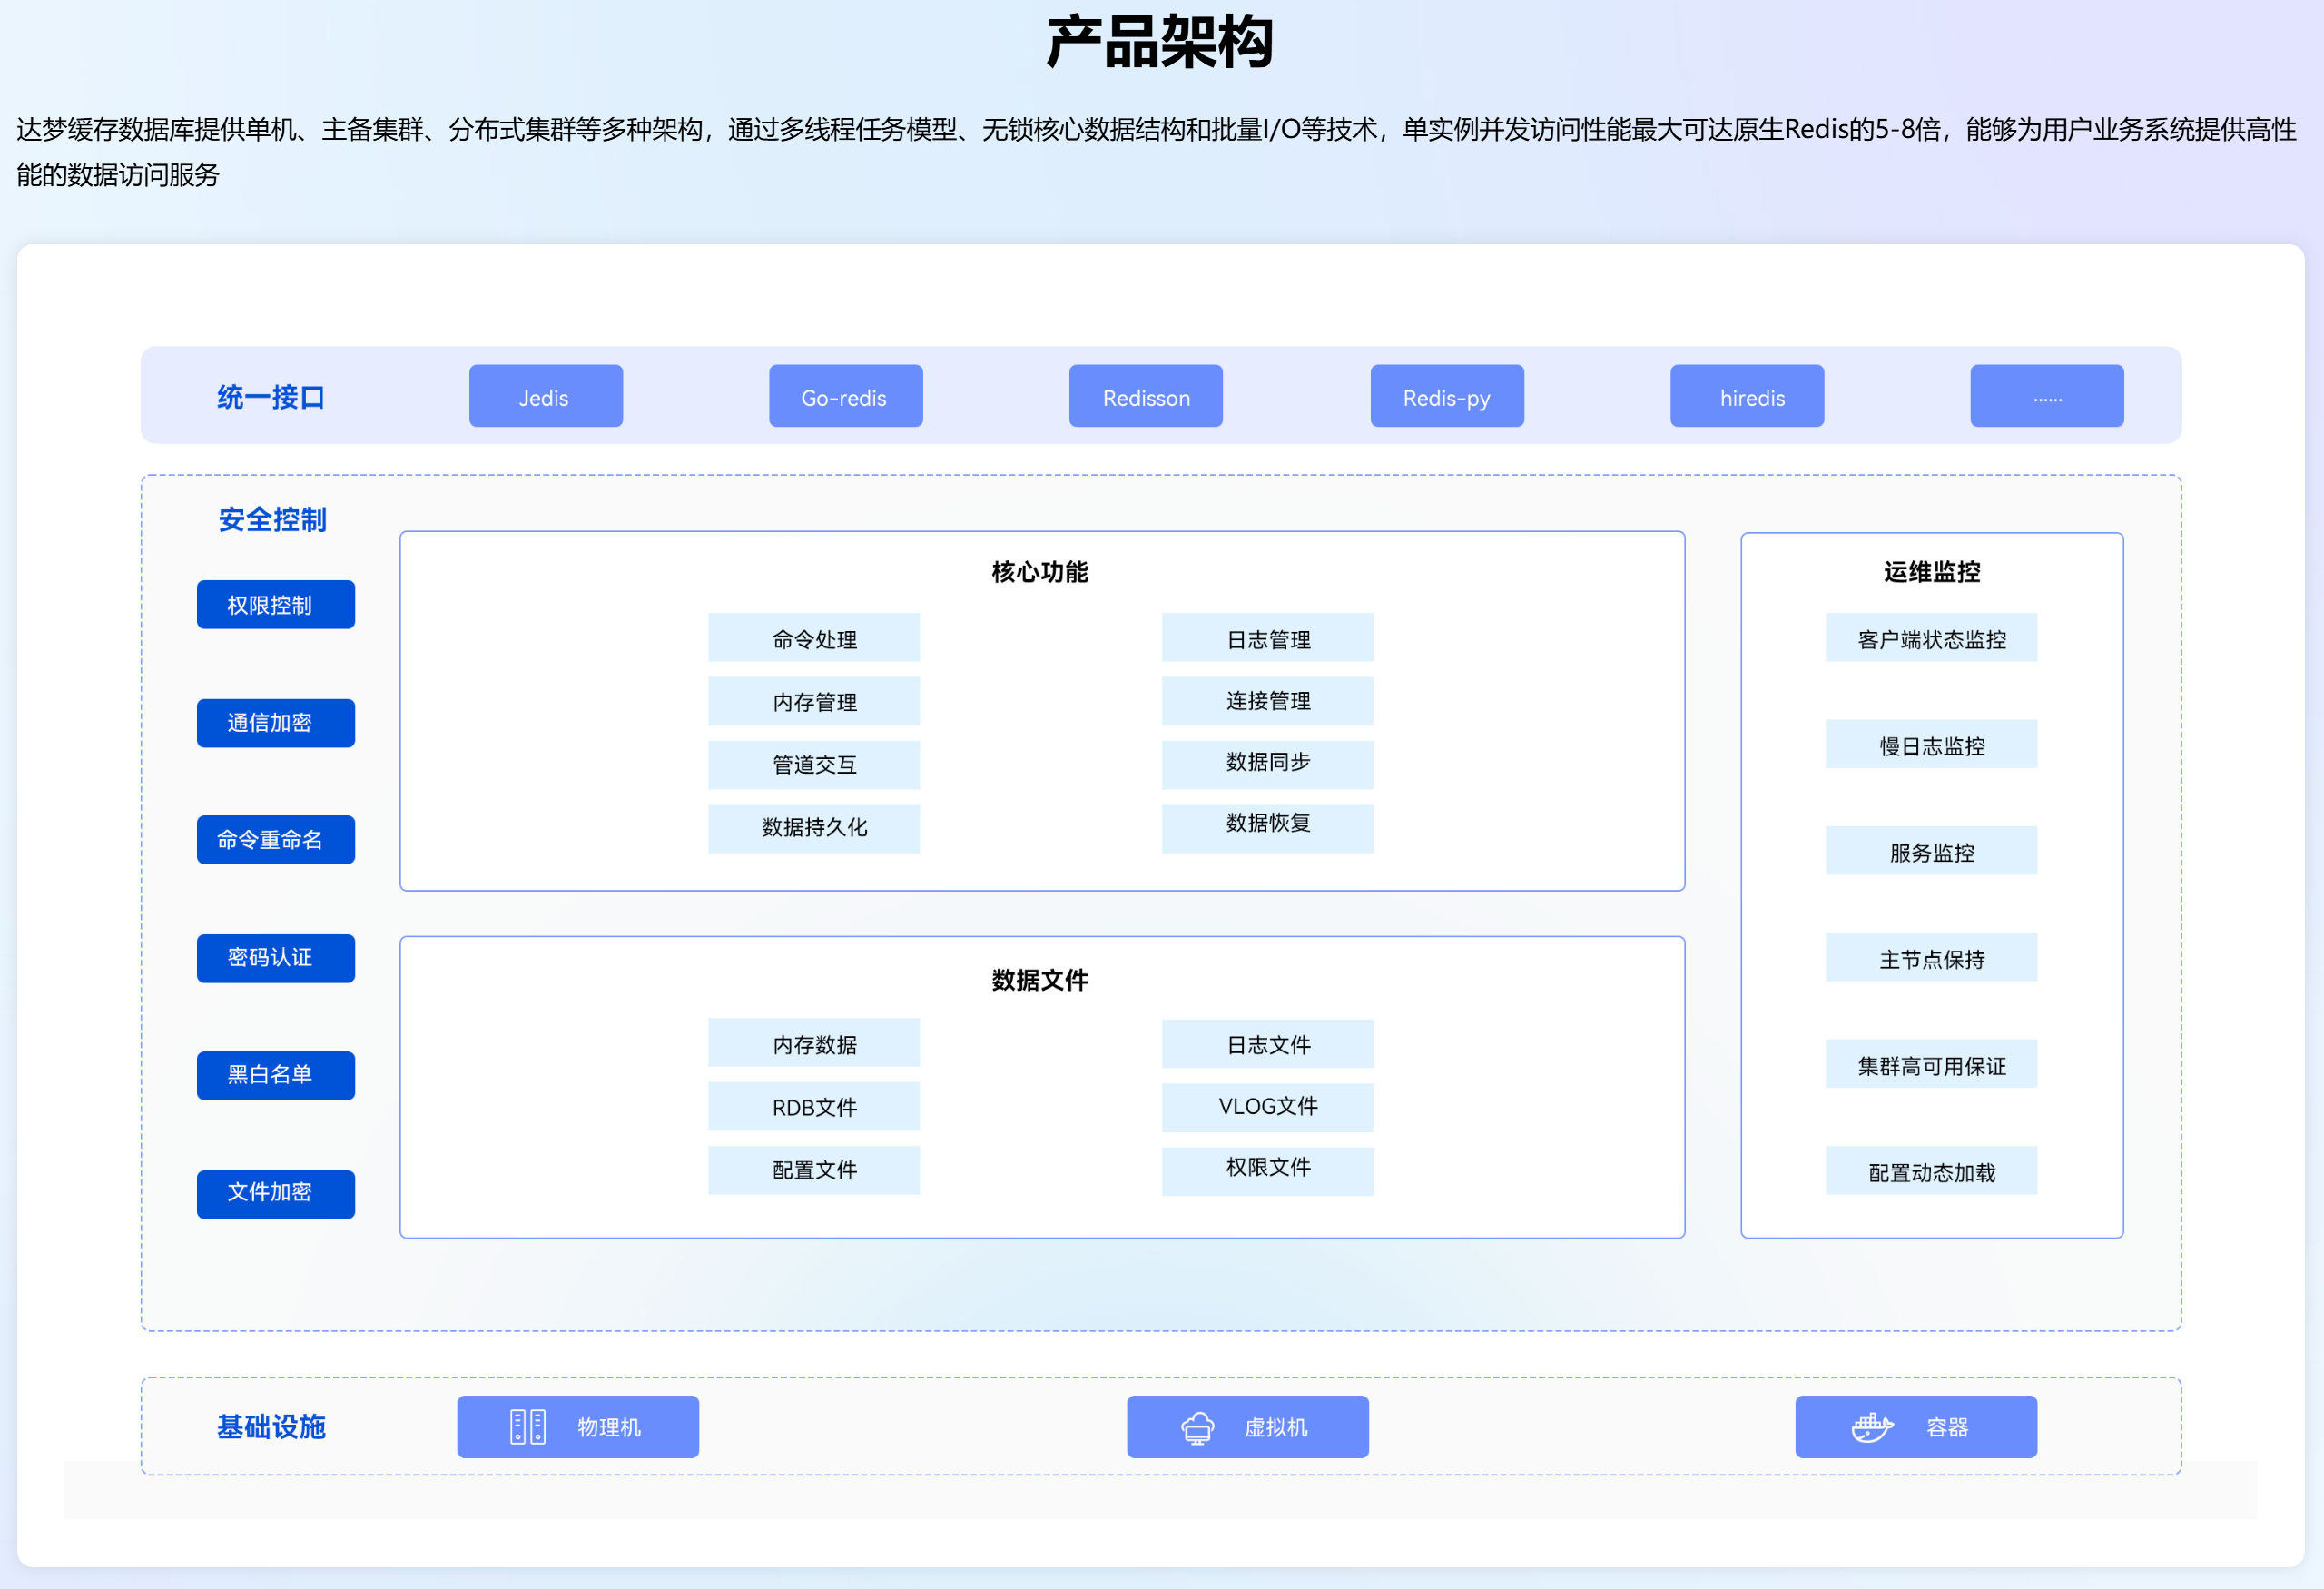This screenshot has height=1589, width=2324.
Task: Click the 核心功能 panel heading
Action: point(1040,572)
